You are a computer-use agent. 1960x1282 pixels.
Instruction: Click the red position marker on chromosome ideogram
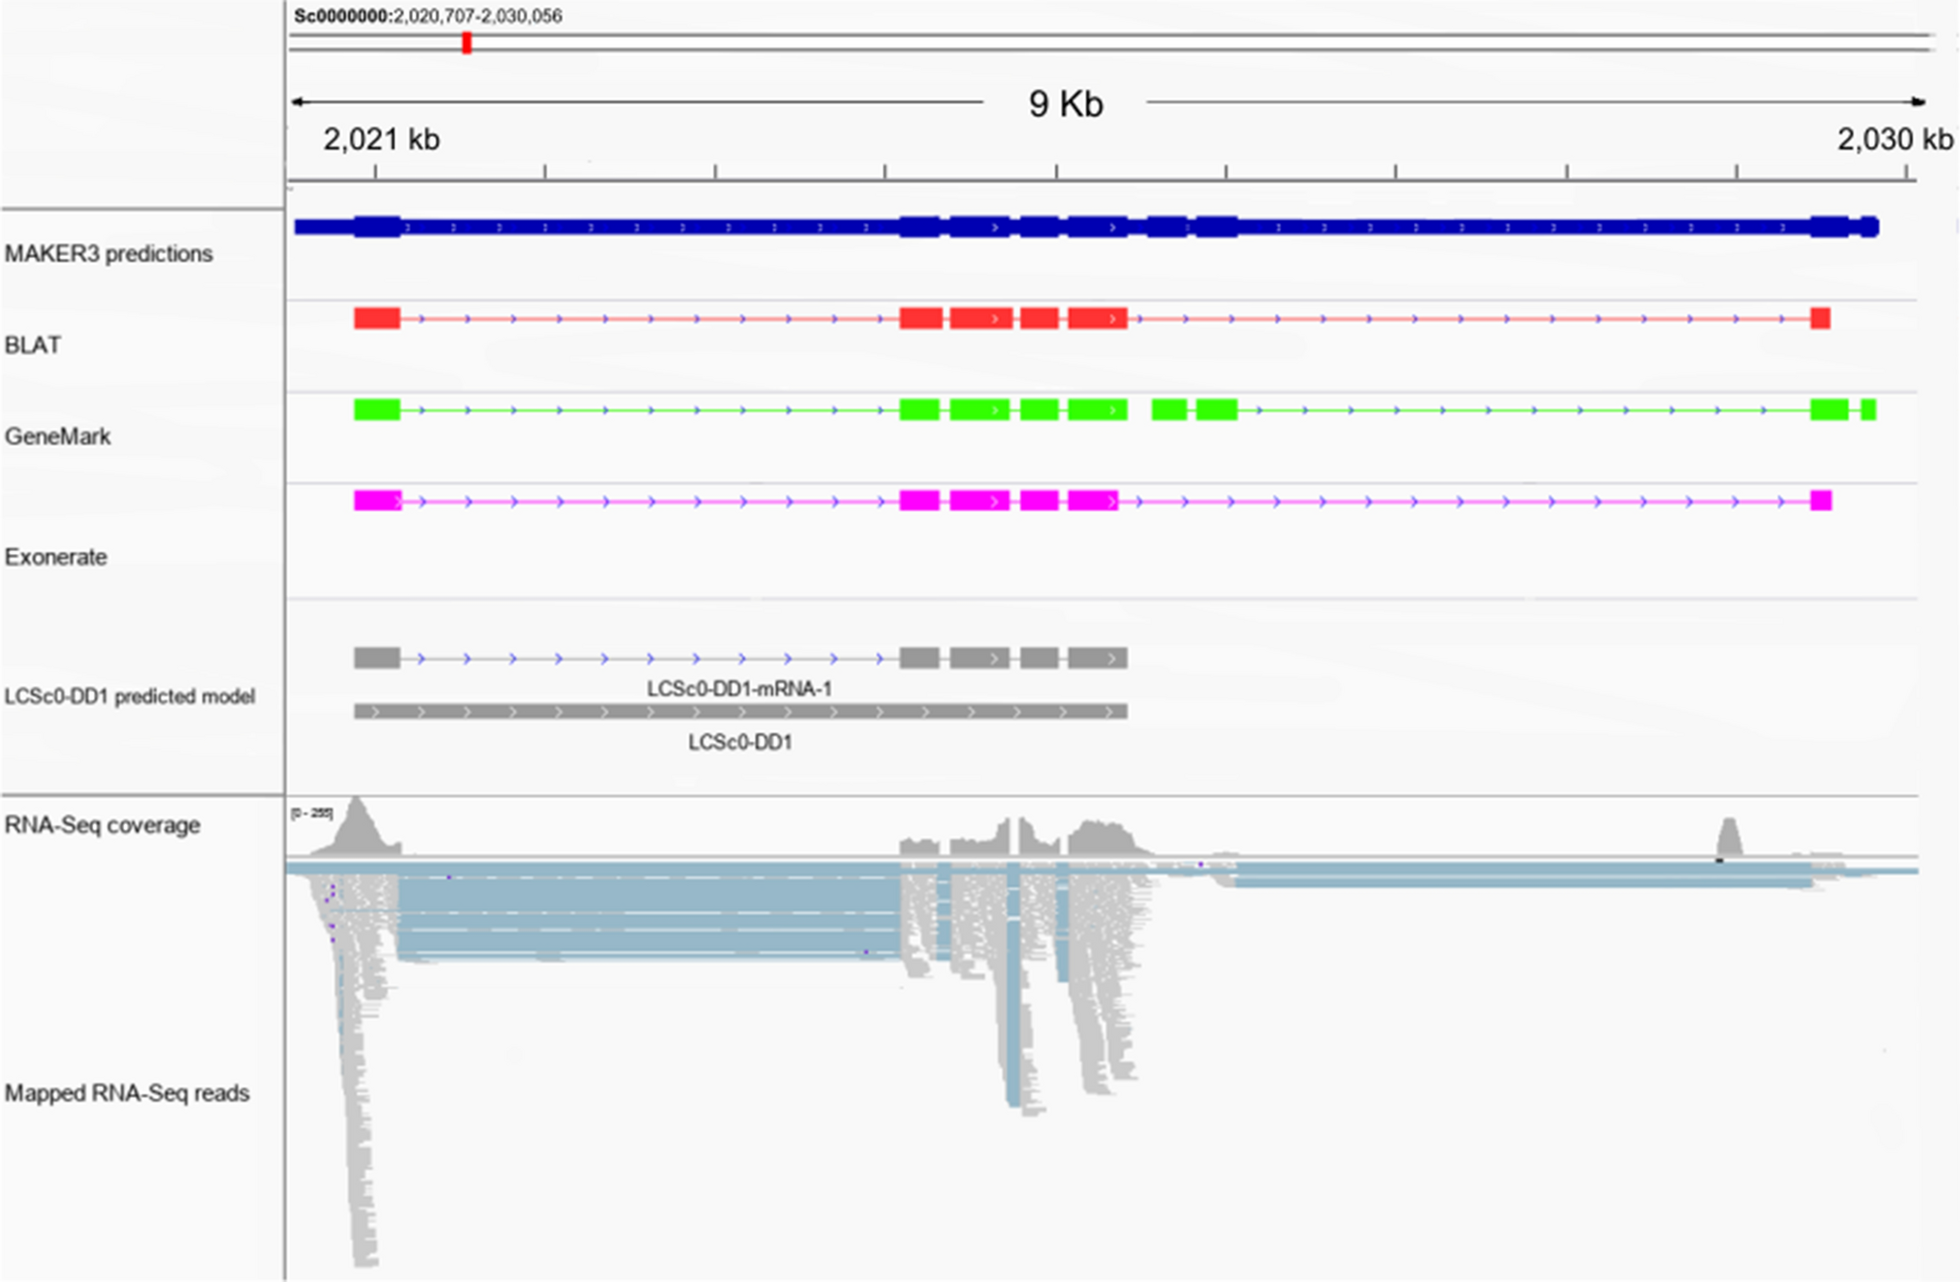[466, 43]
